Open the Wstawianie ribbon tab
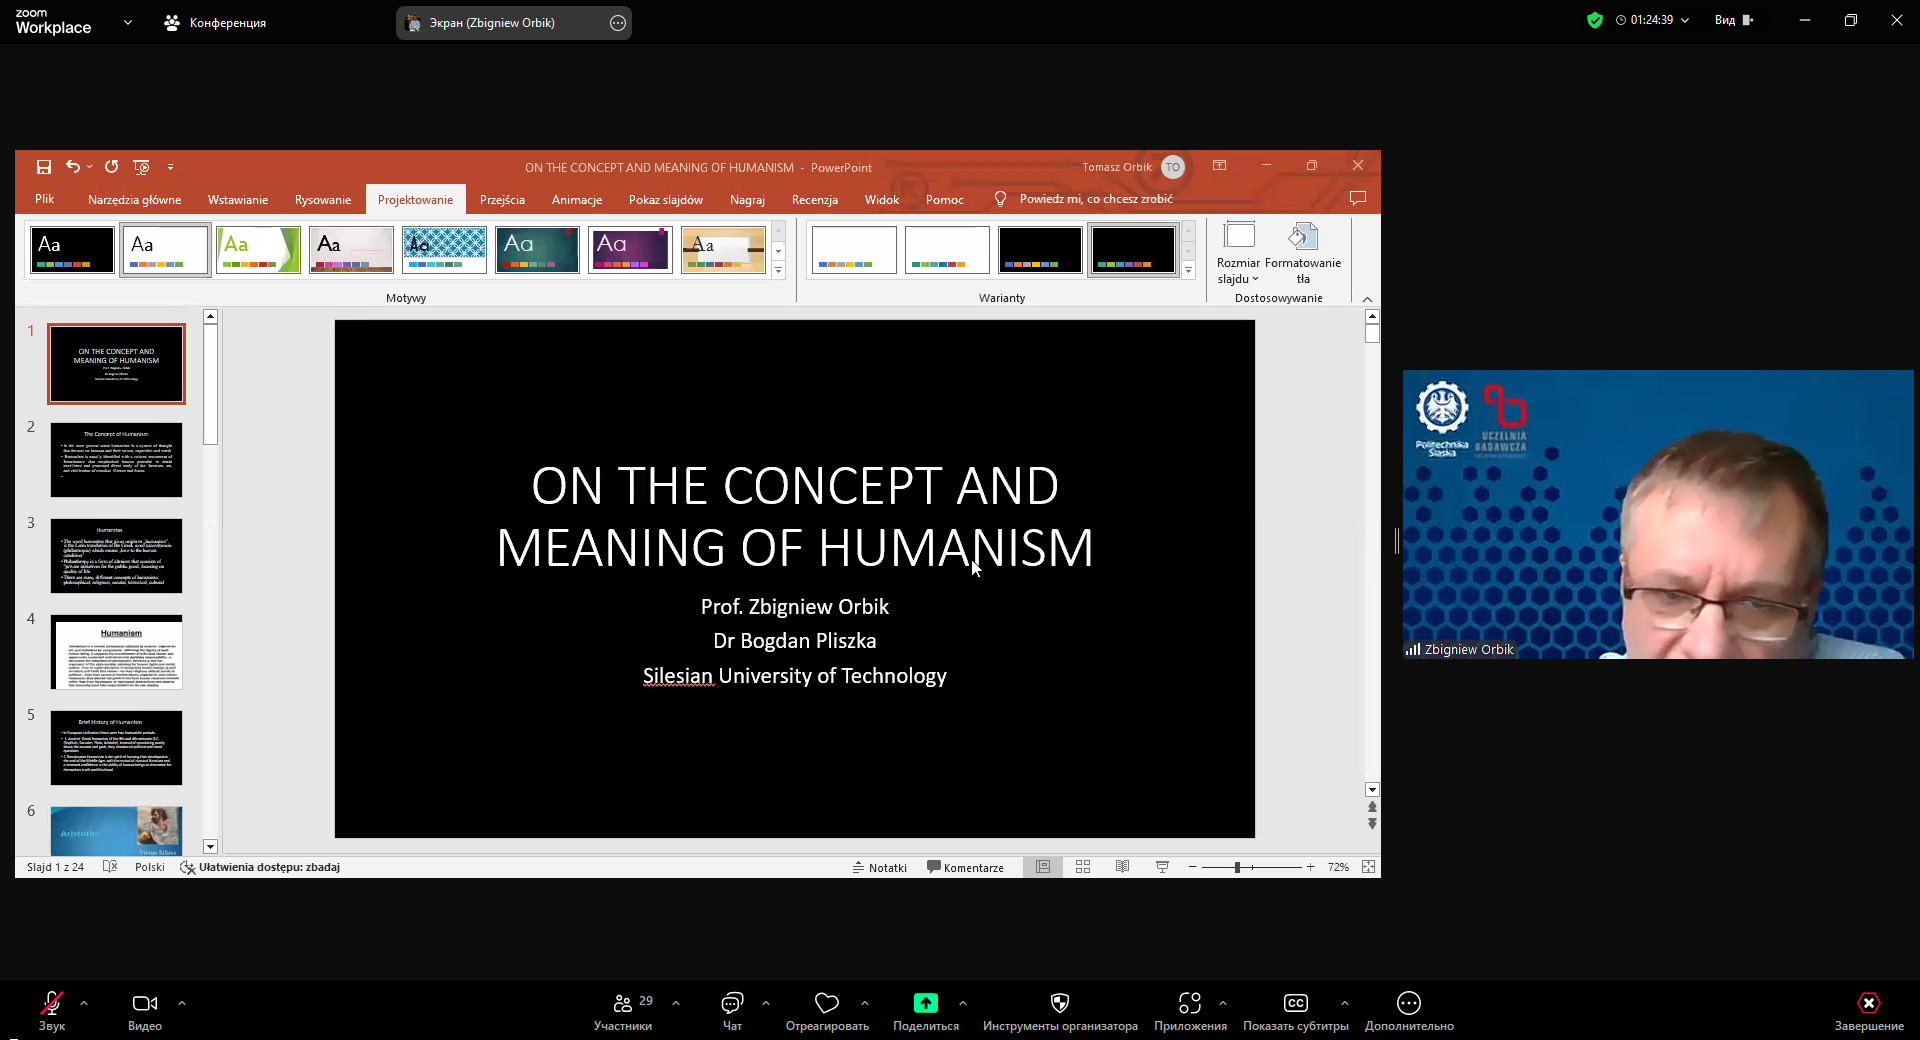 tap(238, 199)
